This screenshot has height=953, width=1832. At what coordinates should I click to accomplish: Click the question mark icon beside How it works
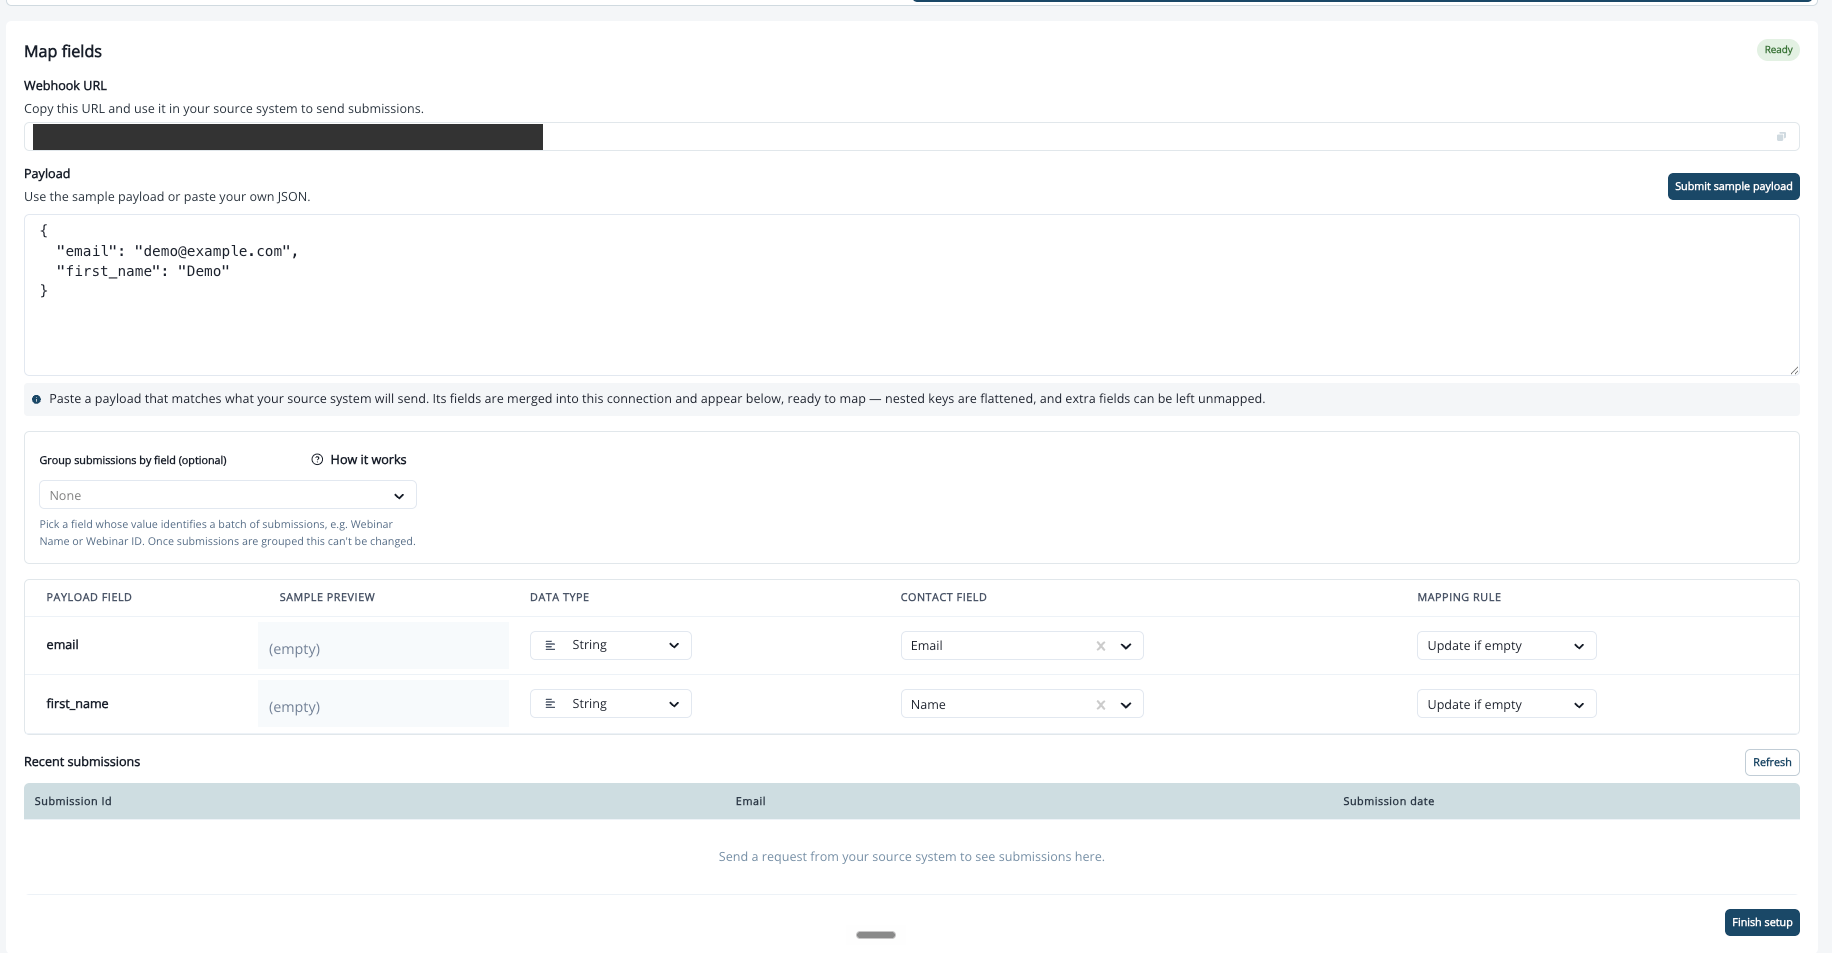click(317, 460)
